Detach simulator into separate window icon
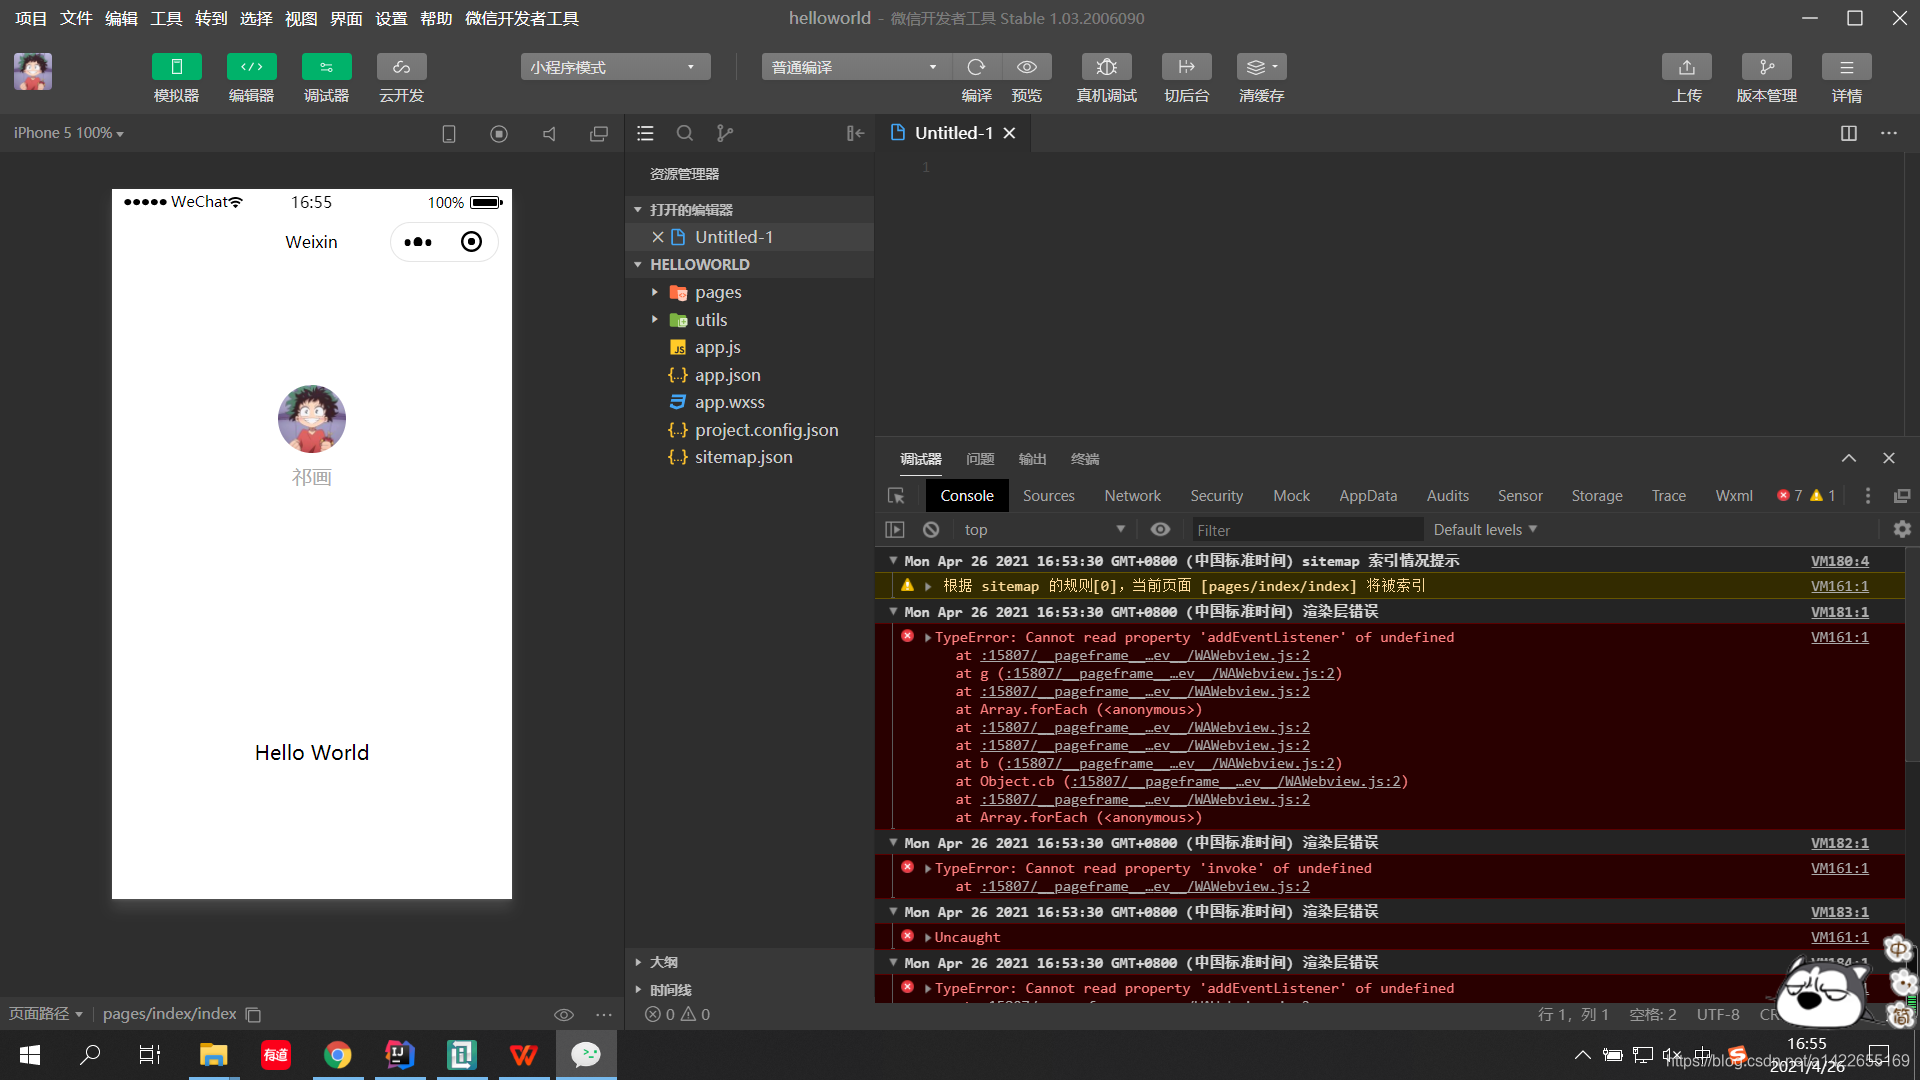Viewport: 1920px width, 1080px height. (599, 133)
